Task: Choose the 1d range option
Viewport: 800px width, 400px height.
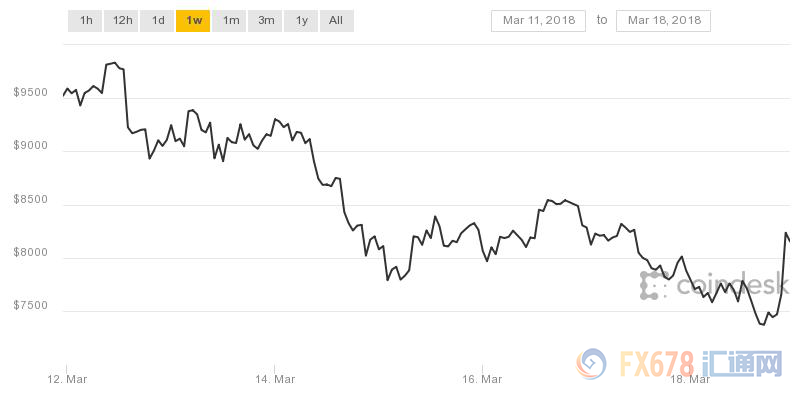Action: [x=158, y=20]
